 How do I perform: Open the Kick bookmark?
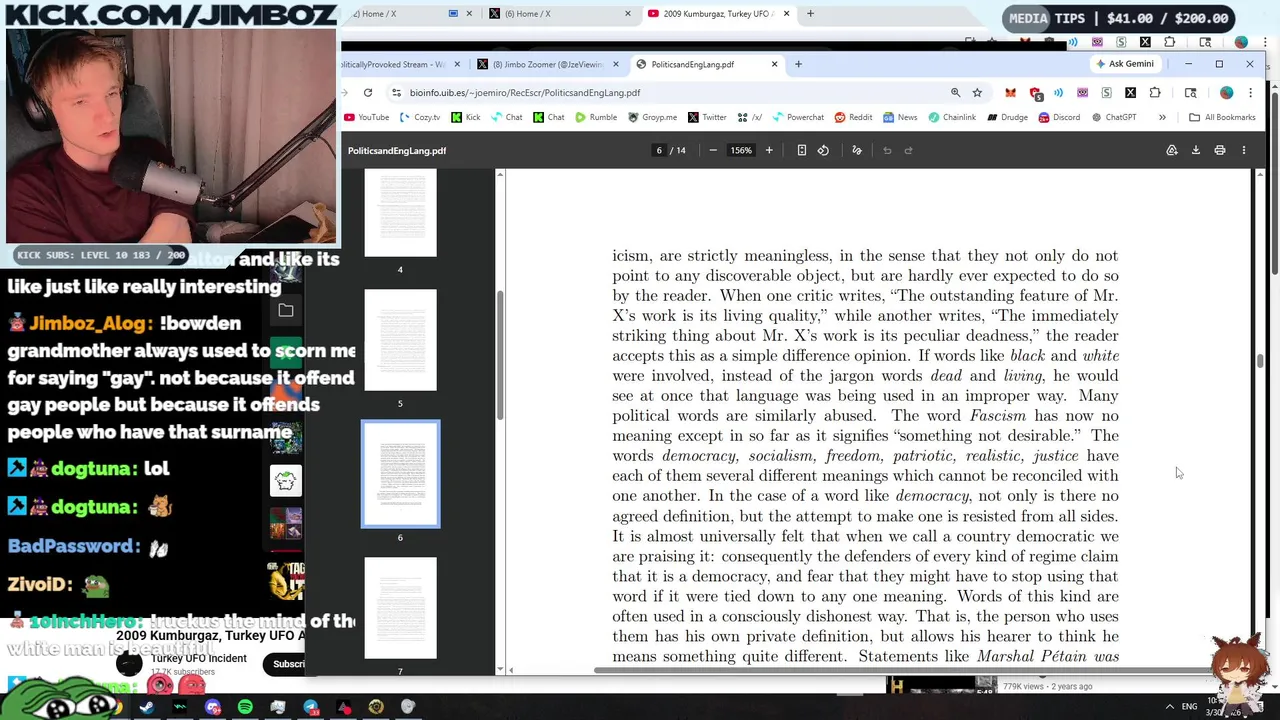465,117
